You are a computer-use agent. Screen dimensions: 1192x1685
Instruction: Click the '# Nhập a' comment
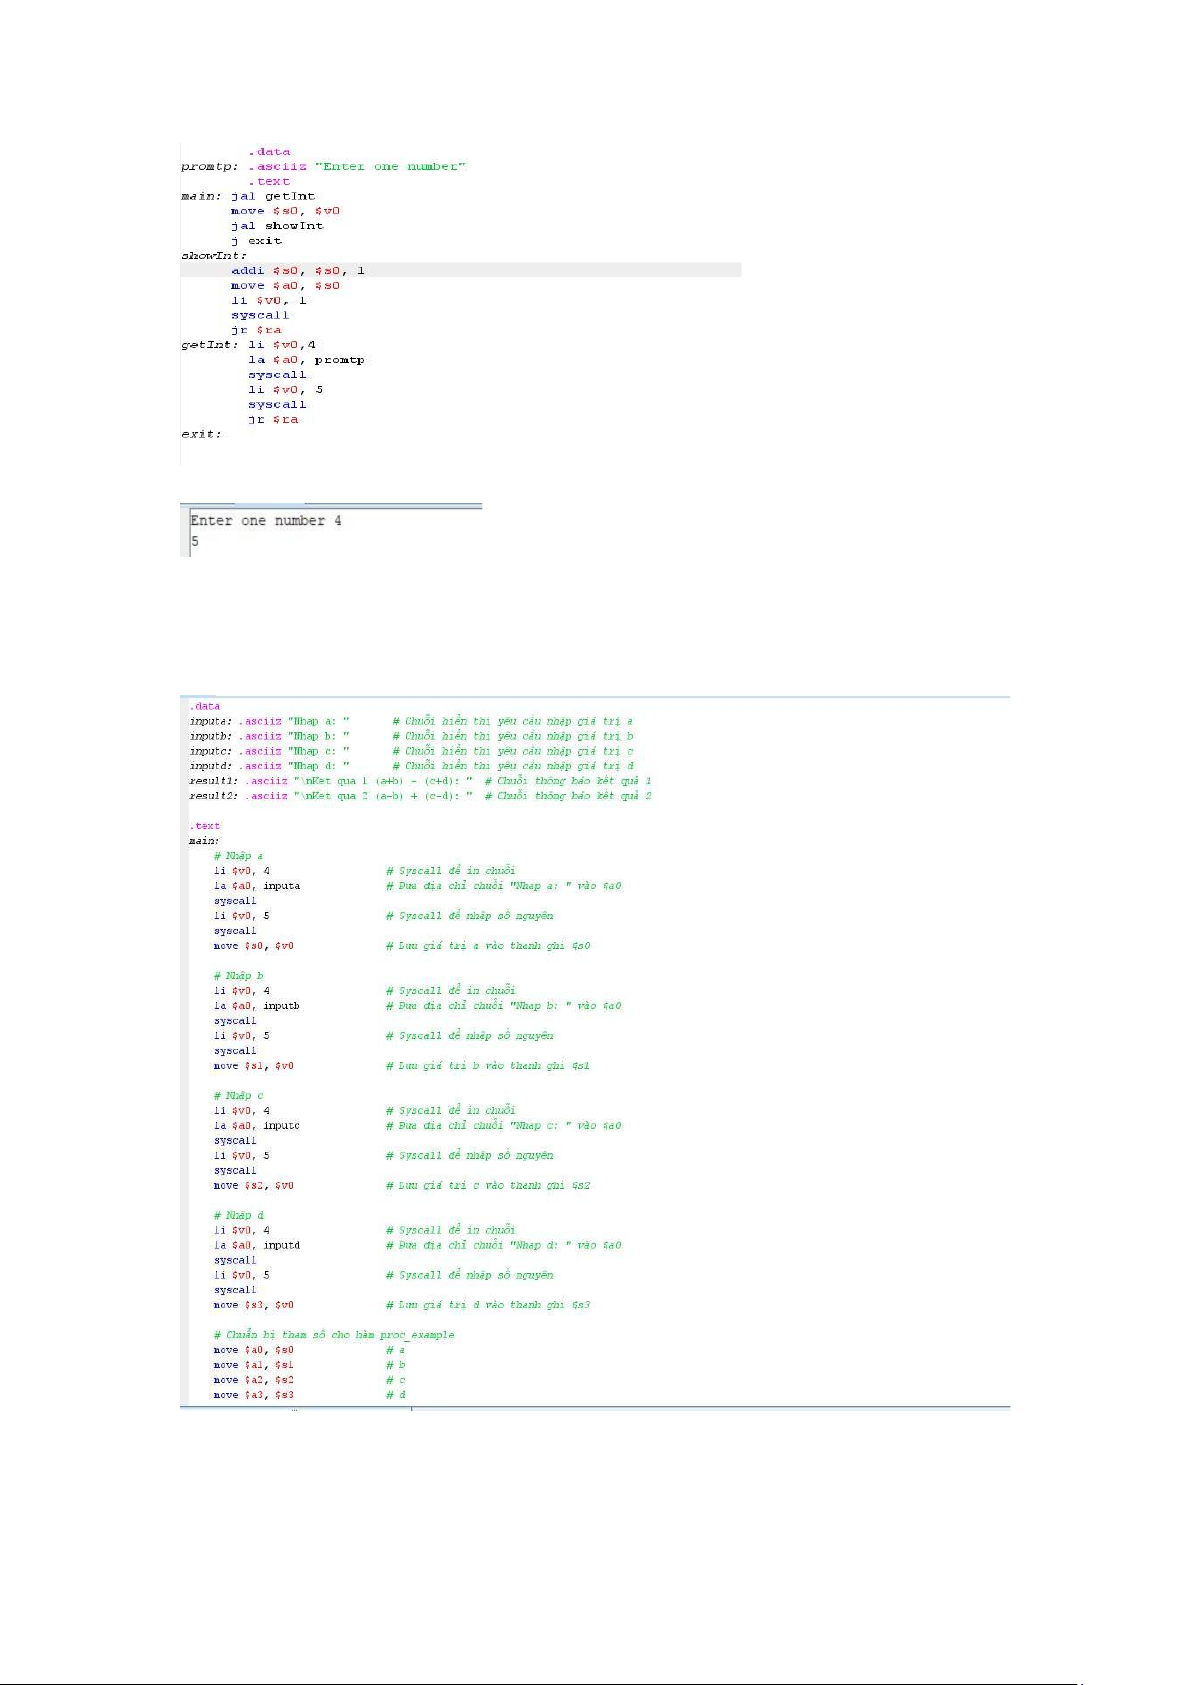[x=238, y=856]
